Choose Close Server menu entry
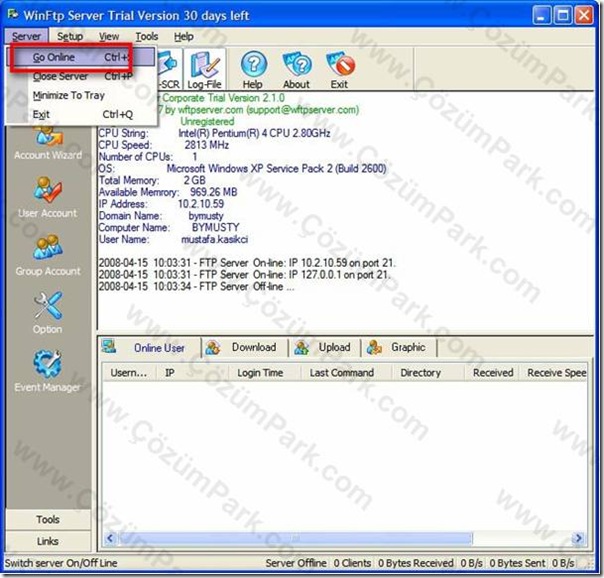The height and width of the screenshot is (578, 604). coord(81,76)
